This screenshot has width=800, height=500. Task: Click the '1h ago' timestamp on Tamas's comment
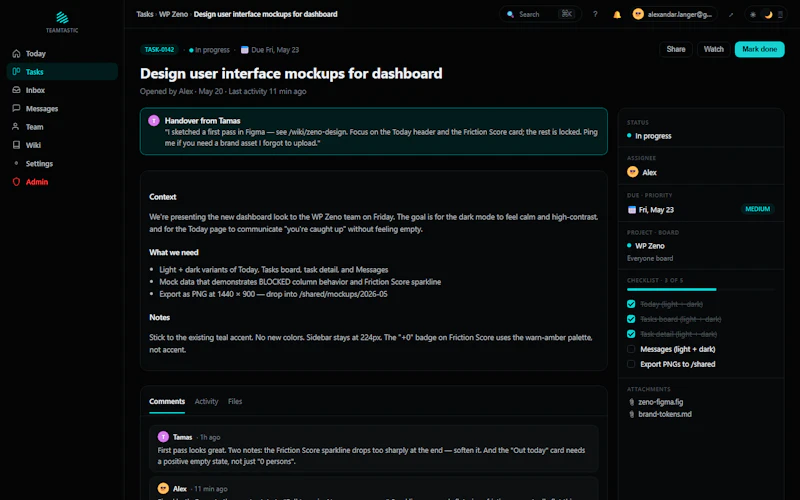pos(210,437)
